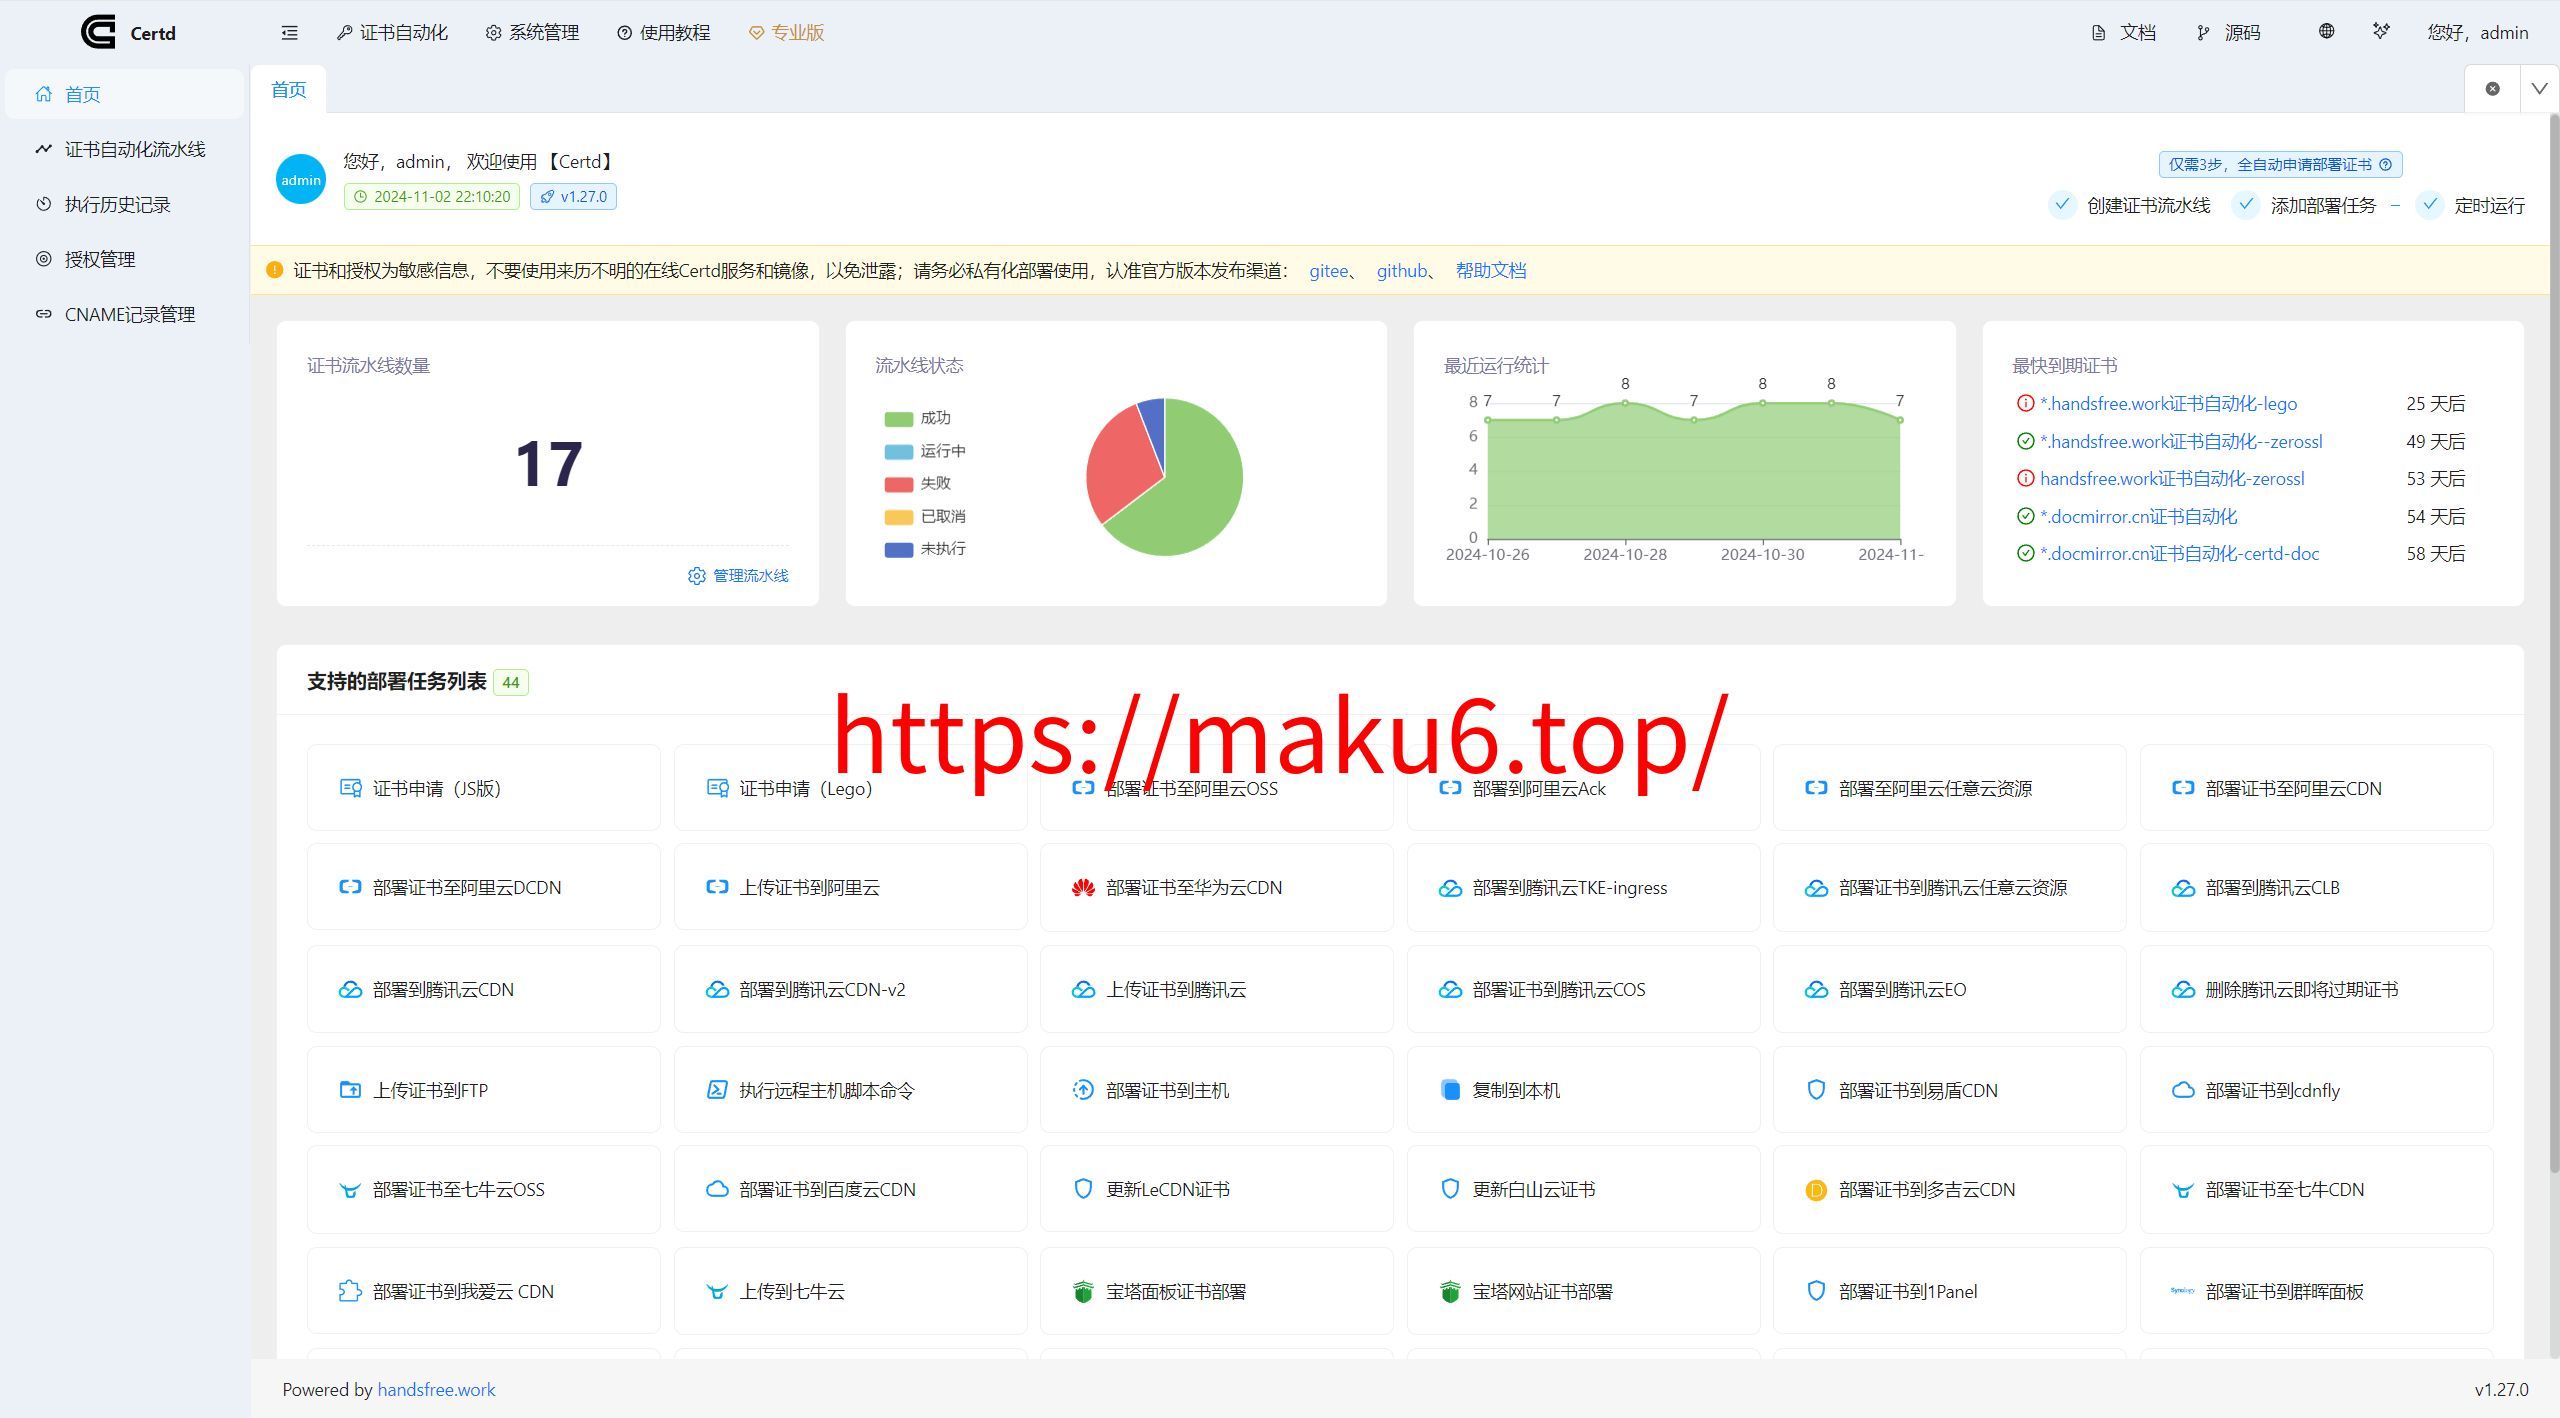Open 证书自动化流水线 in the sidebar

tap(125, 149)
